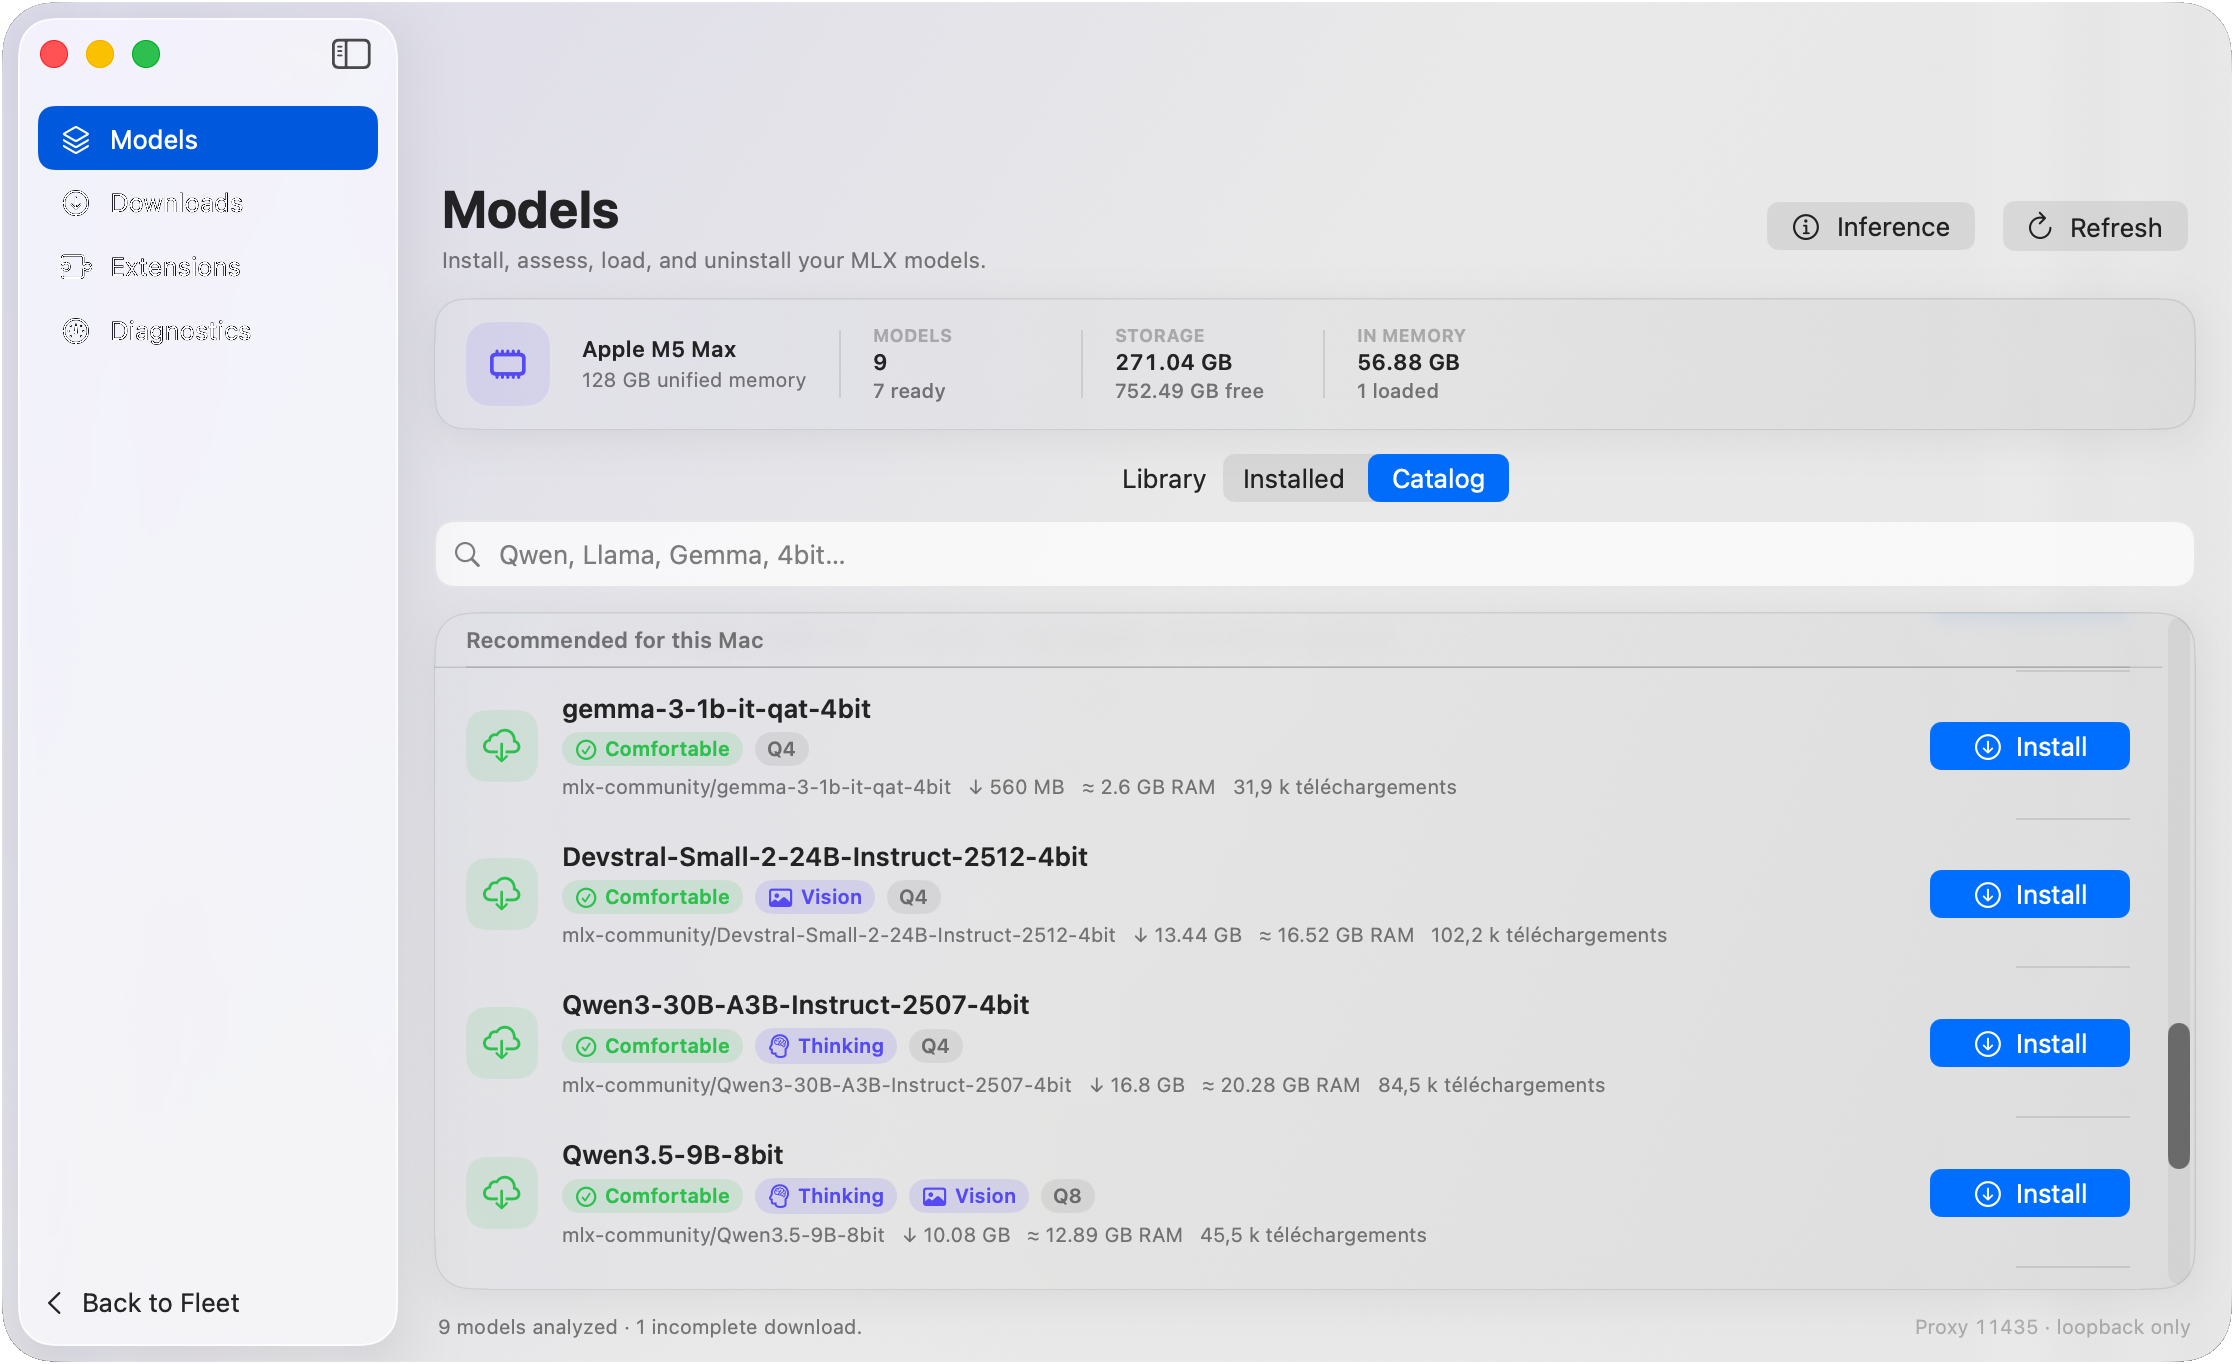This screenshot has width=2234, height=1364.
Task: Click the cloud download icon for Devstral-Small
Action: [x=502, y=894]
